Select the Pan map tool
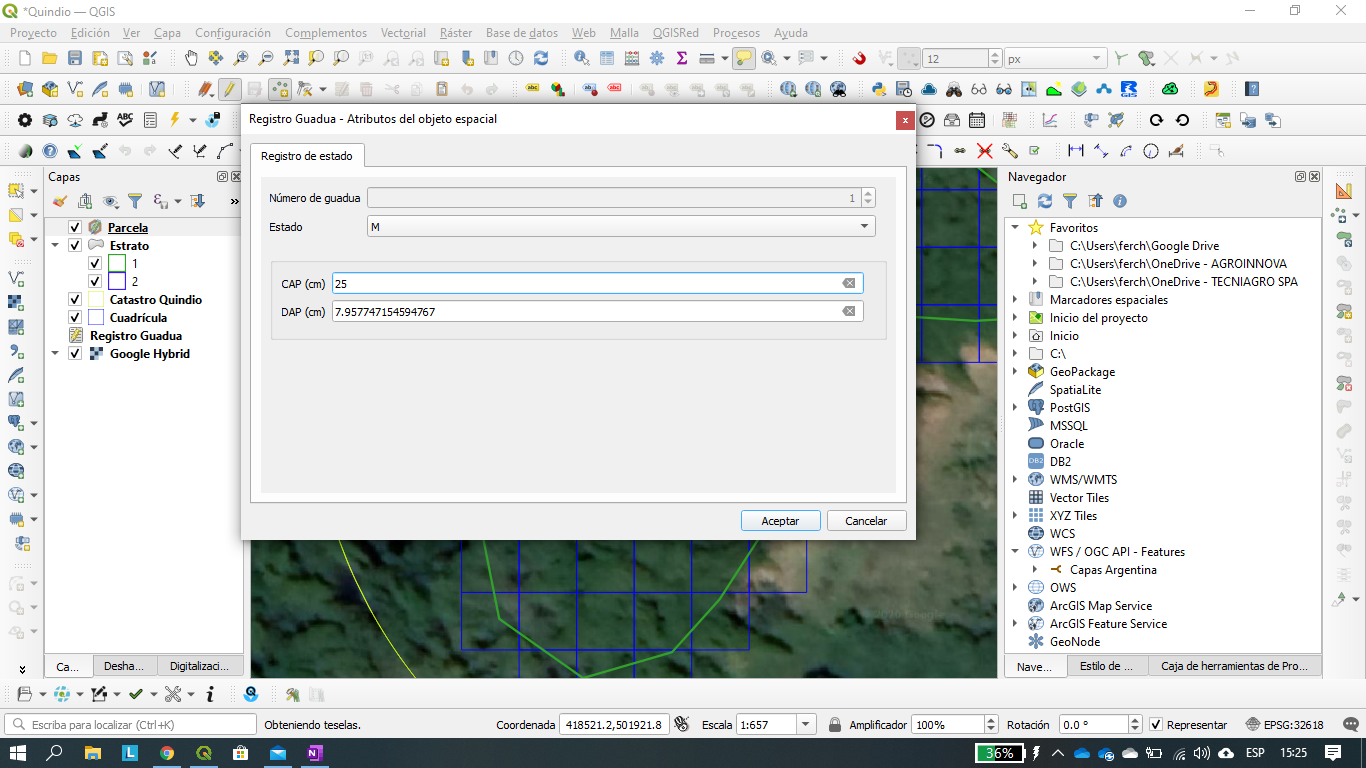The height and width of the screenshot is (768, 1366). pyautogui.click(x=190, y=57)
